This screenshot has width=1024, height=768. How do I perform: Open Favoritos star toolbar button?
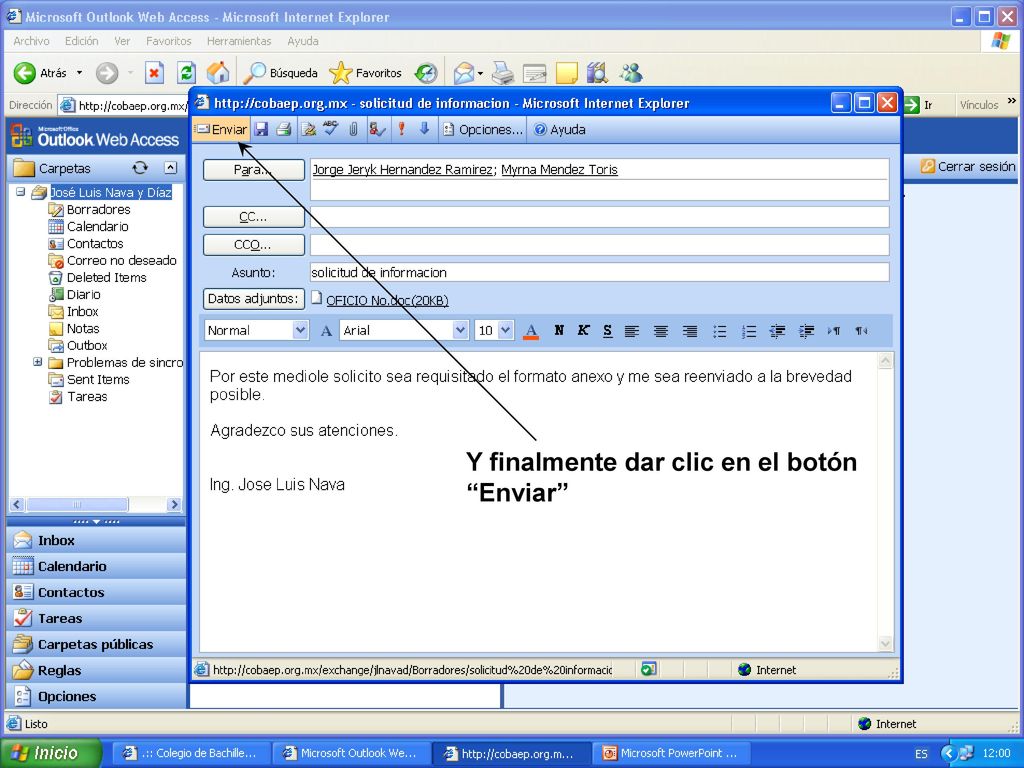365,73
